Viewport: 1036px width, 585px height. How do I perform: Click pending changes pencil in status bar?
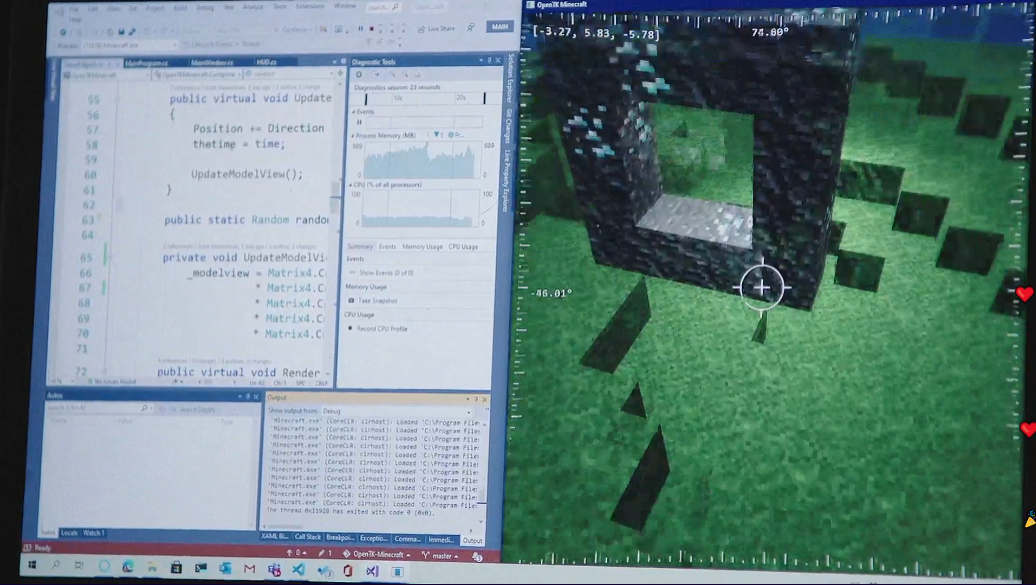coord(325,553)
